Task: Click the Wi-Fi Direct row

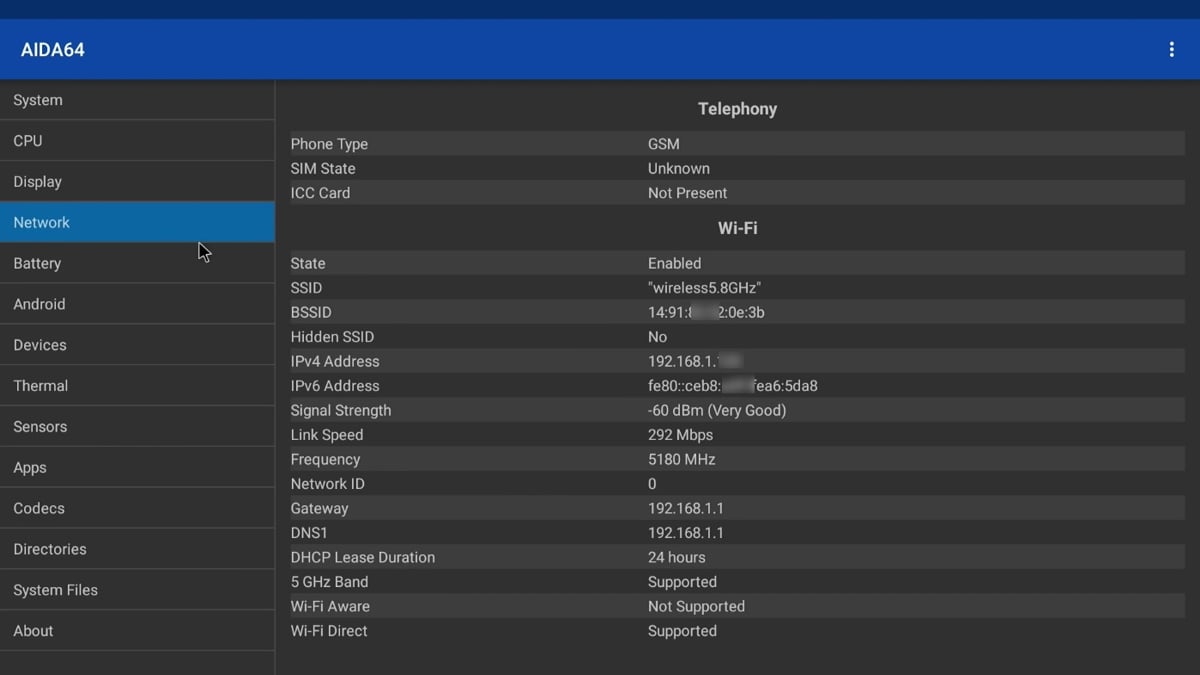Action: pos(736,631)
